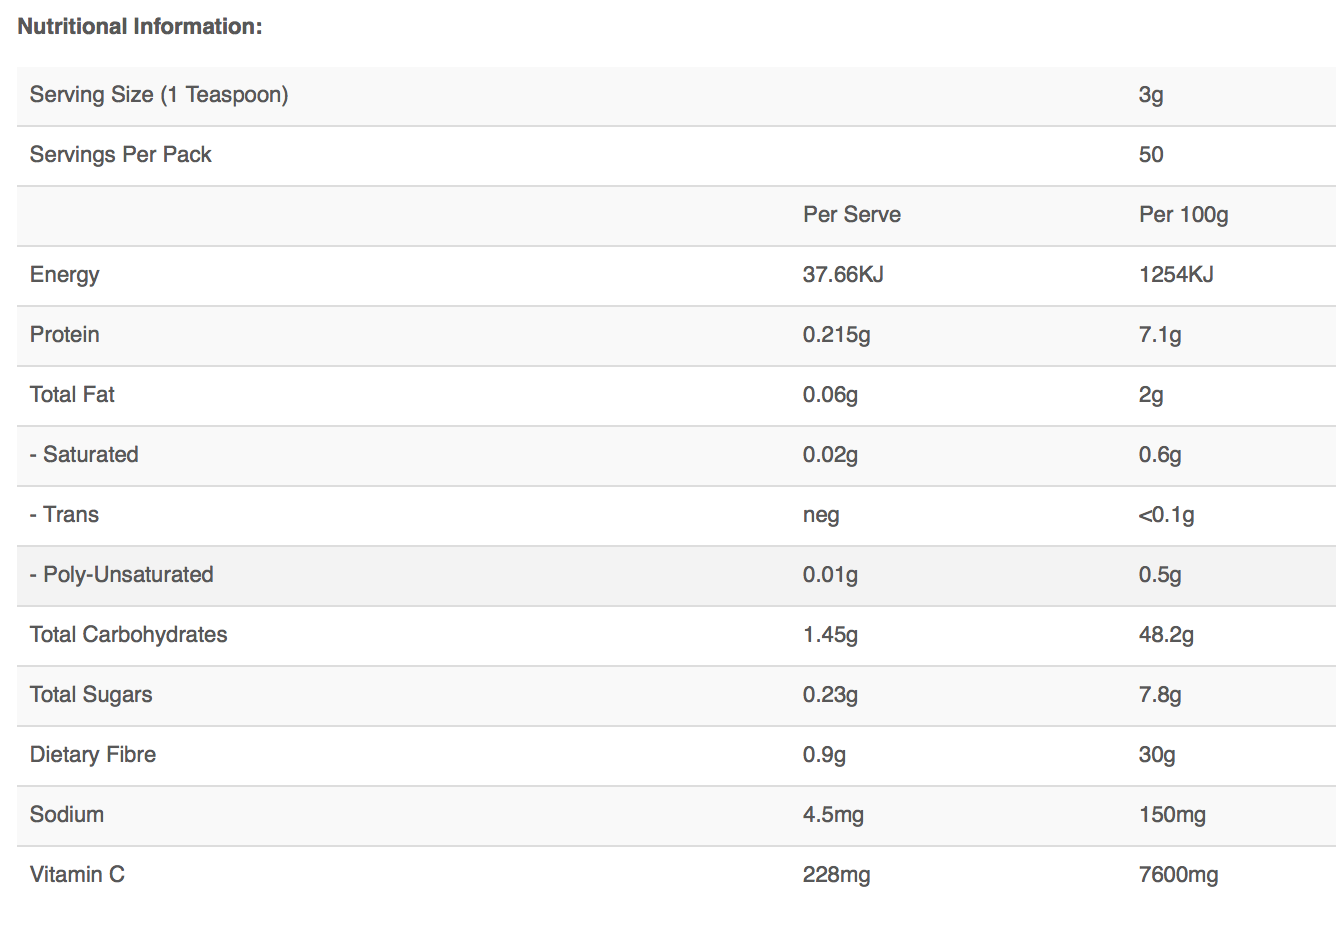Select the 3g serving size value
The image size is (1336, 930).
point(1150,95)
